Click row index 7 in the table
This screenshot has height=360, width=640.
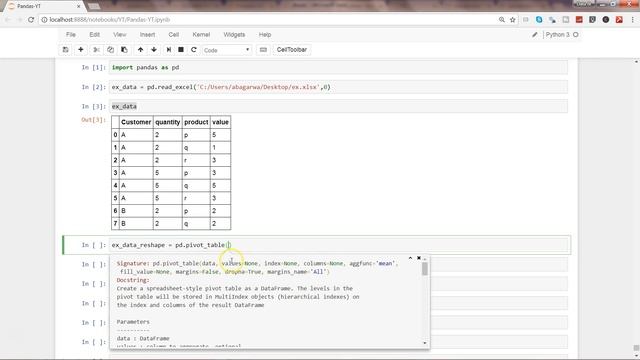pos(116,223)
